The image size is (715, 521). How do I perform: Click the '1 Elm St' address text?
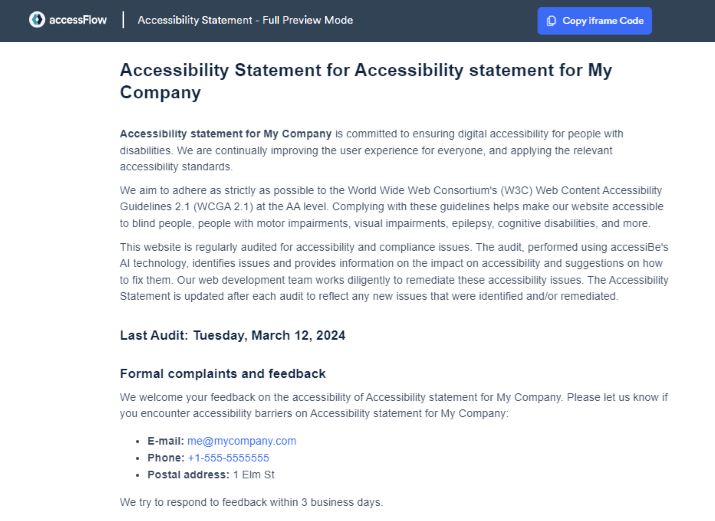tap(254, 475)
